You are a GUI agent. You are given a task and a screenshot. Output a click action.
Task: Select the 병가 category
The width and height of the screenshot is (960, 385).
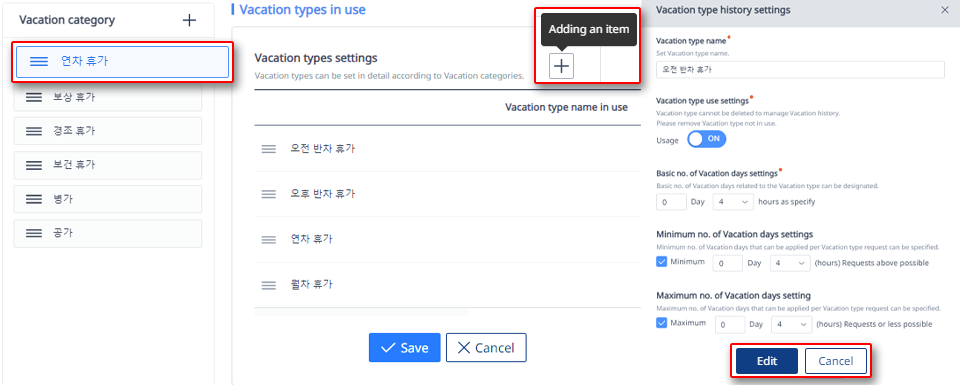tap(108, 199)
